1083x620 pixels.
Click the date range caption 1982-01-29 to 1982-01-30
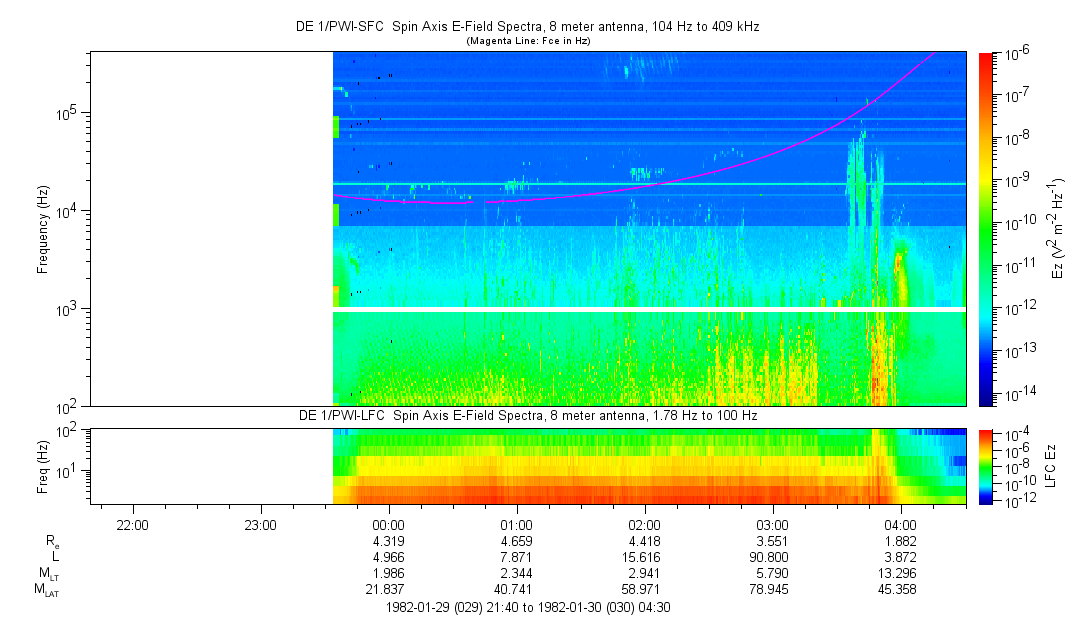coord(528,608)
